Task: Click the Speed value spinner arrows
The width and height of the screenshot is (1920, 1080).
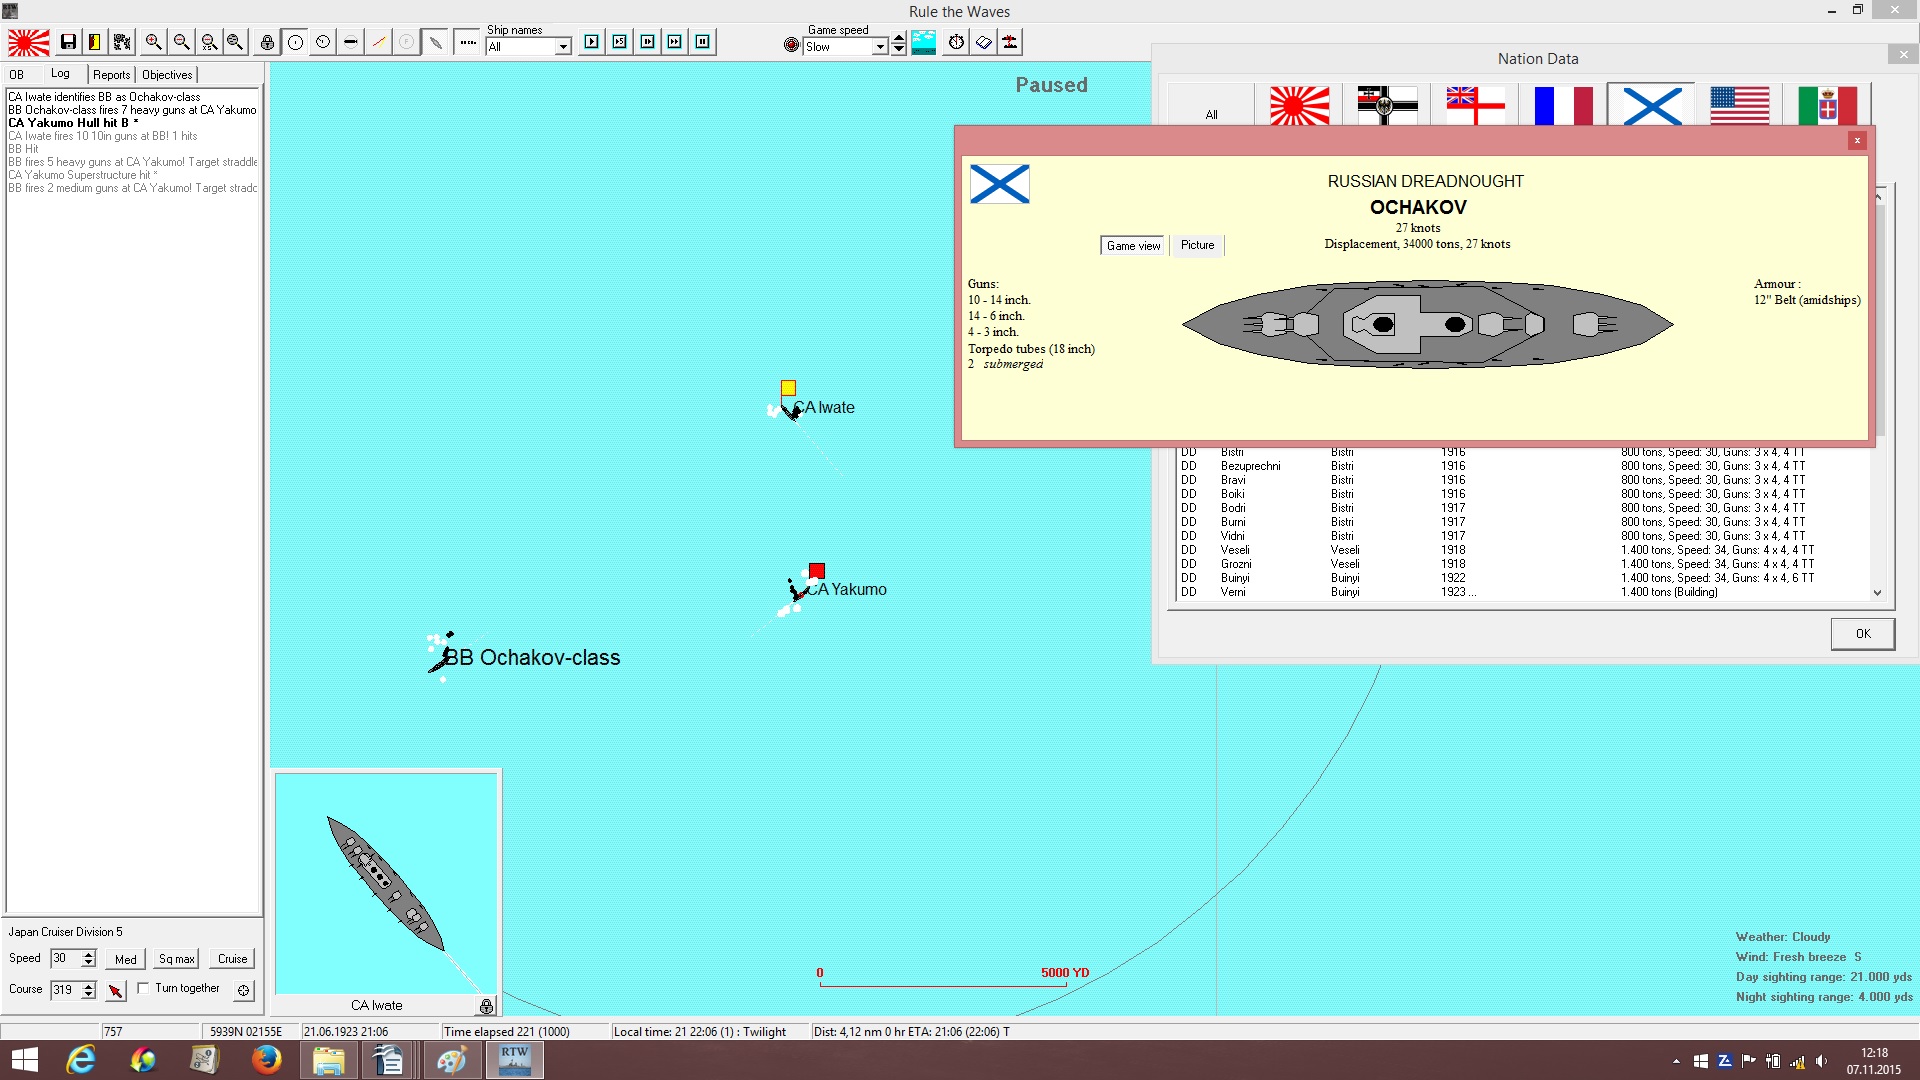Action: (88, 959)
